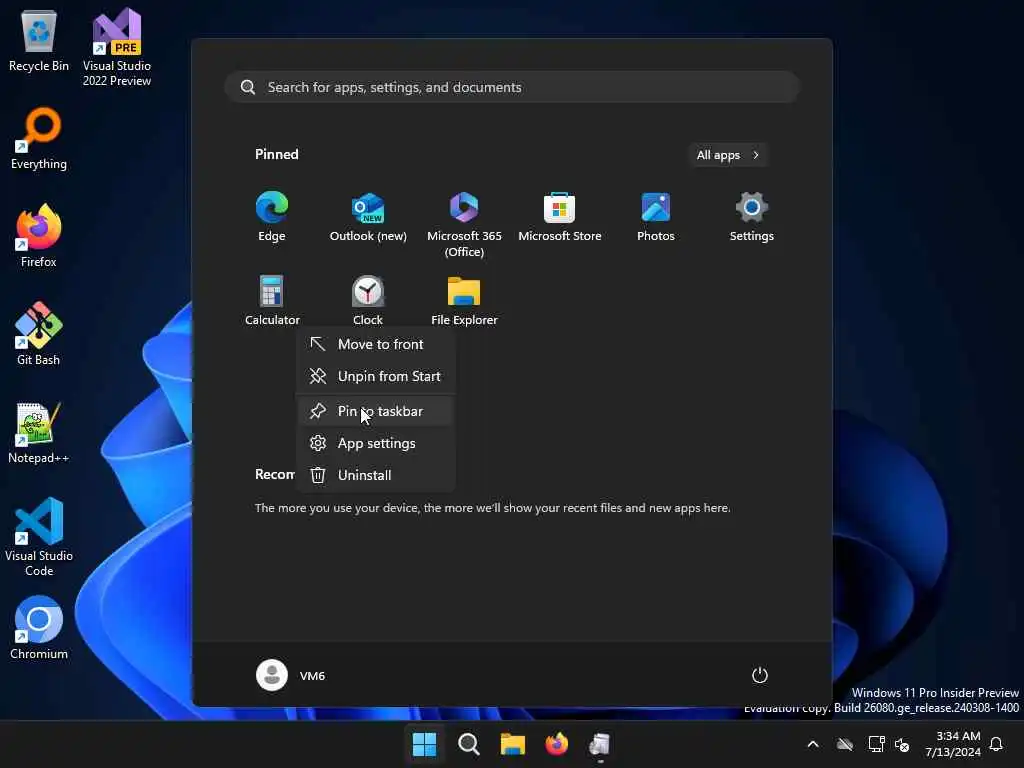Open App settings from context menu
Image resolution: width=1024 pixels, height=768 pixels.
tap(375, 443)
